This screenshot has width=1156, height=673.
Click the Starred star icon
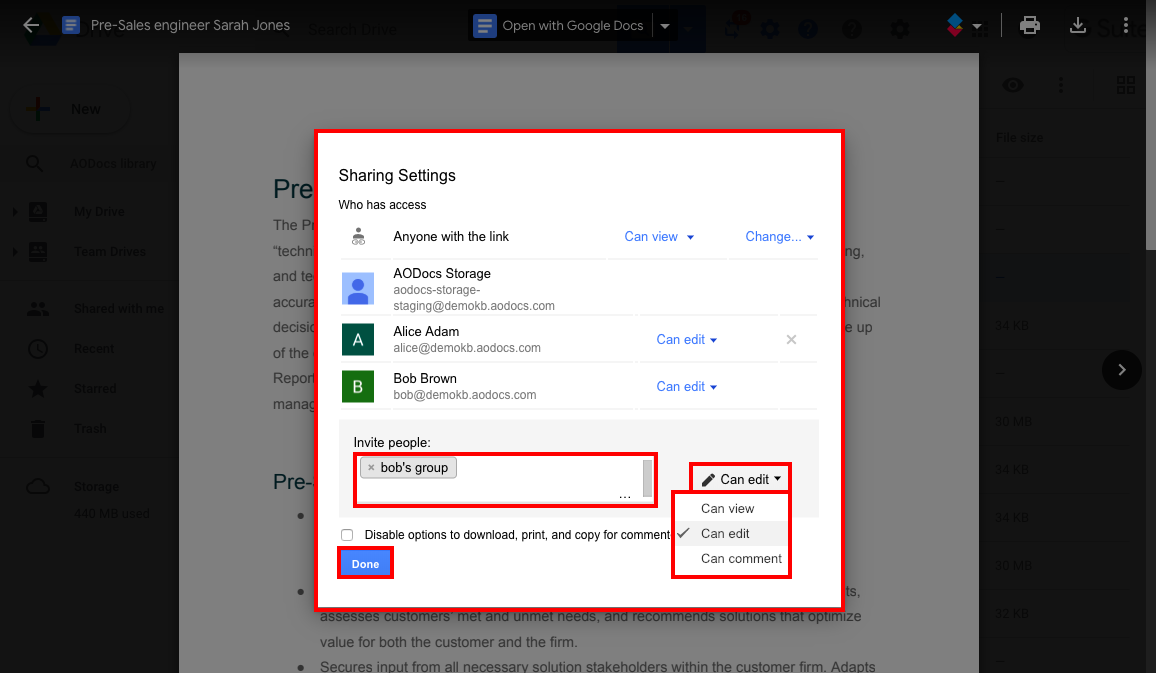click(x=38, y=388)
